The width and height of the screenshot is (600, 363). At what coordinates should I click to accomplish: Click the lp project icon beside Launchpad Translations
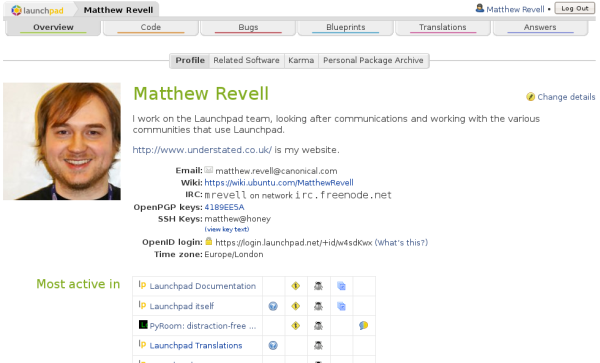coord(142,345)
